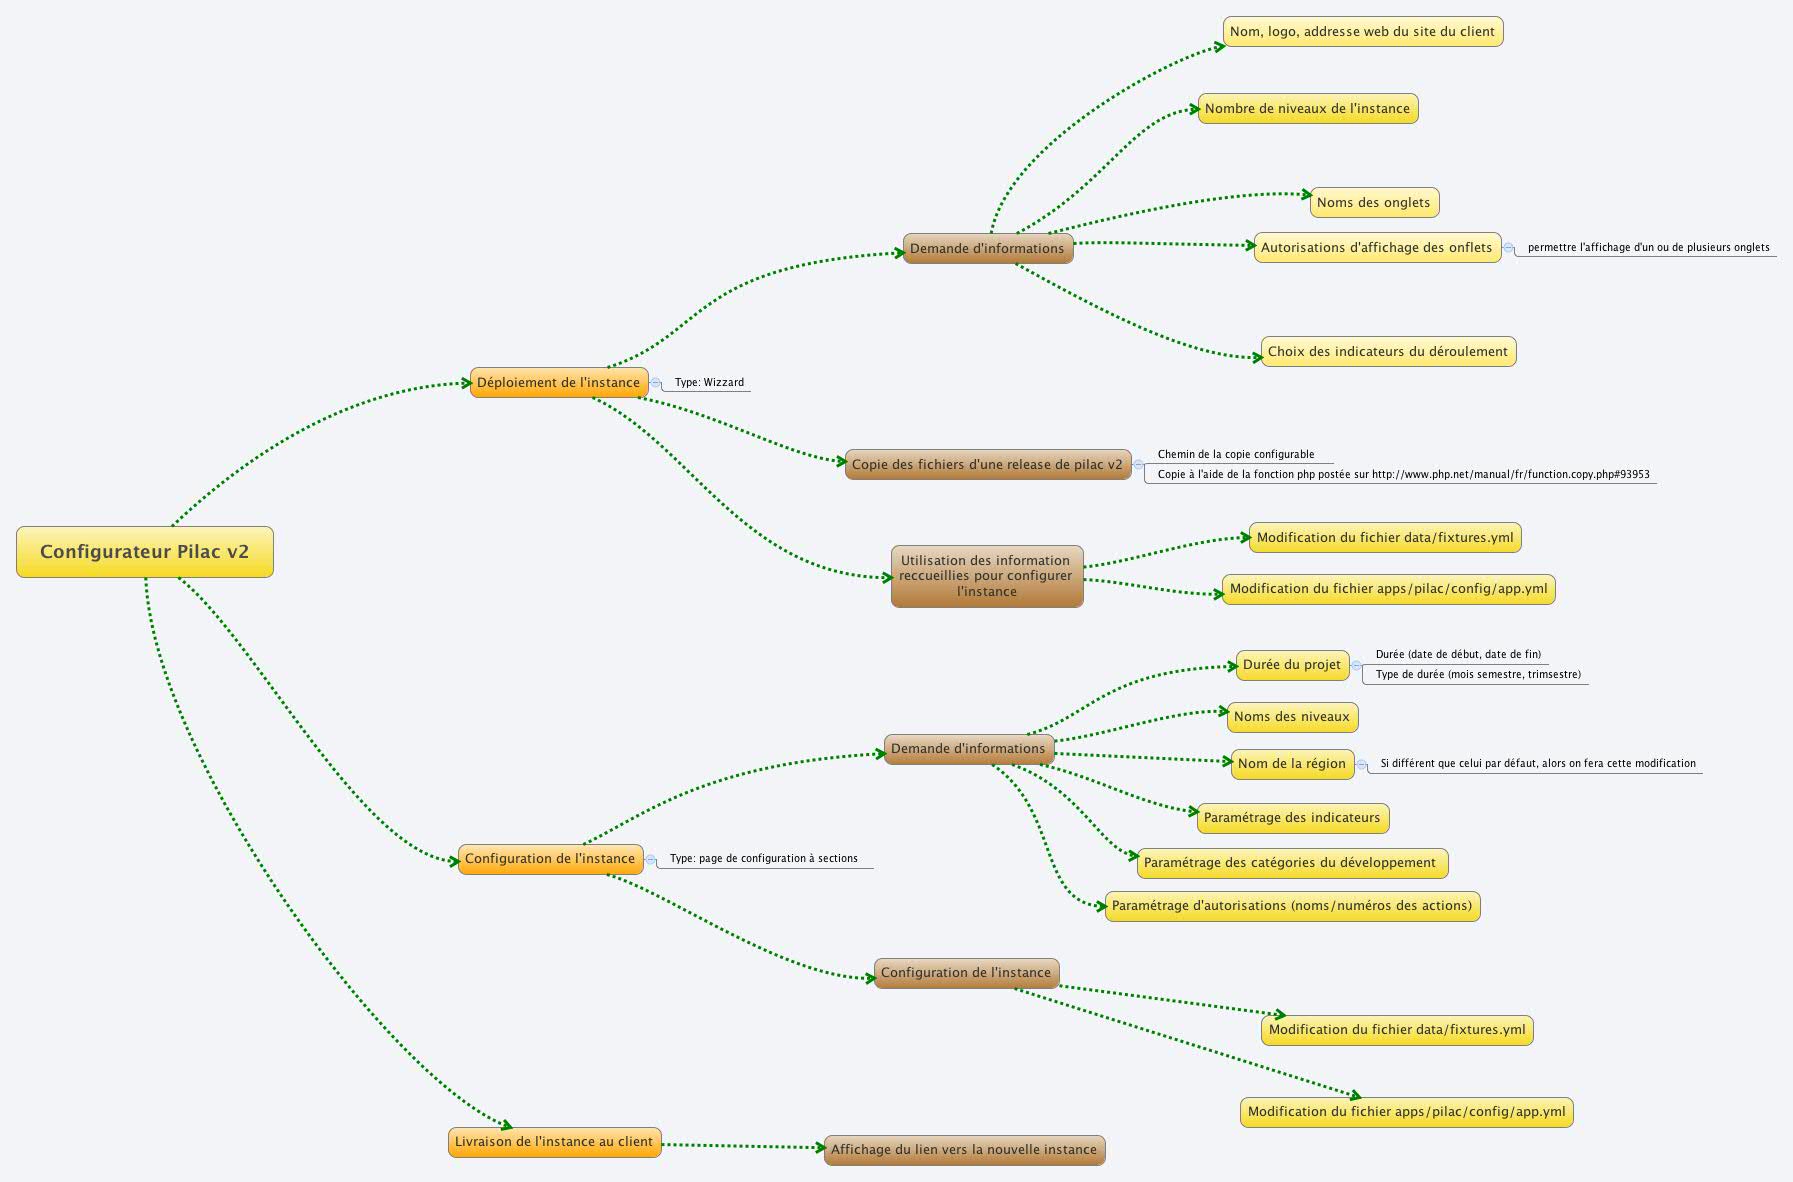Select the Nom, logo, addresse web node
Viewport: 1793px width, 1182px height.
tap(1362, 32)
